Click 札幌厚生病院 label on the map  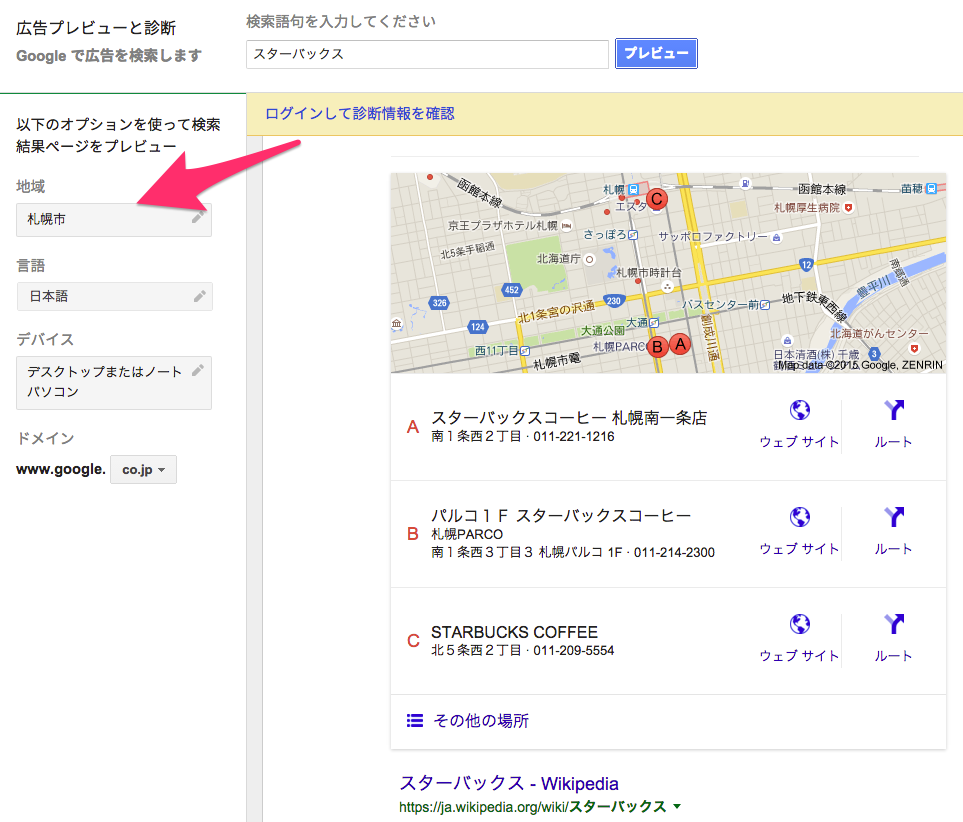coord(806,208)
